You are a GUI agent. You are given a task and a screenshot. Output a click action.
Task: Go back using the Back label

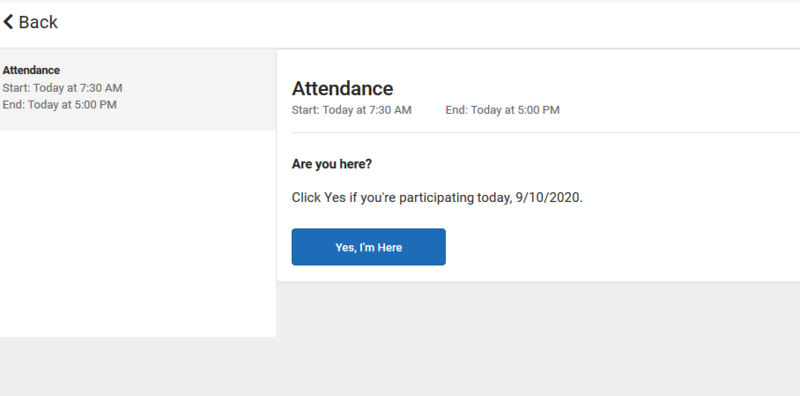click(38, 22)
